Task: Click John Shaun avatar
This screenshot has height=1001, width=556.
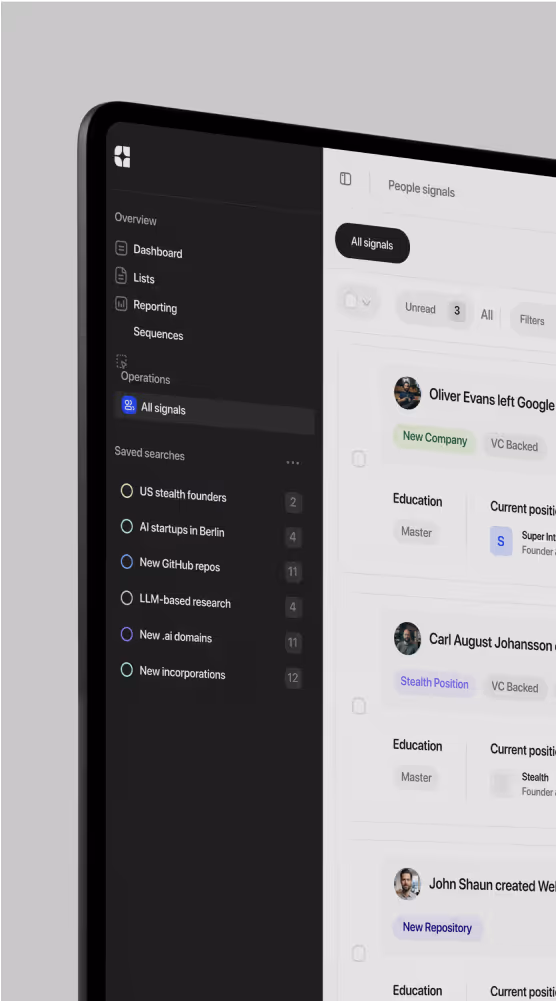Action: coord(407,884)
